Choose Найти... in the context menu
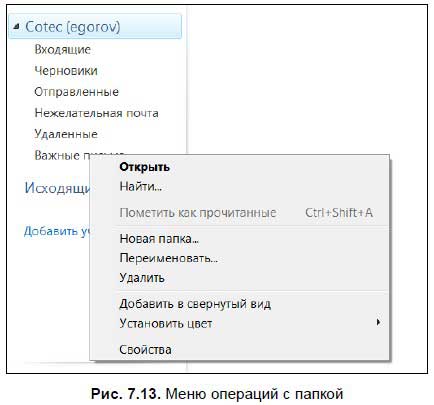 tap(141, 186)
